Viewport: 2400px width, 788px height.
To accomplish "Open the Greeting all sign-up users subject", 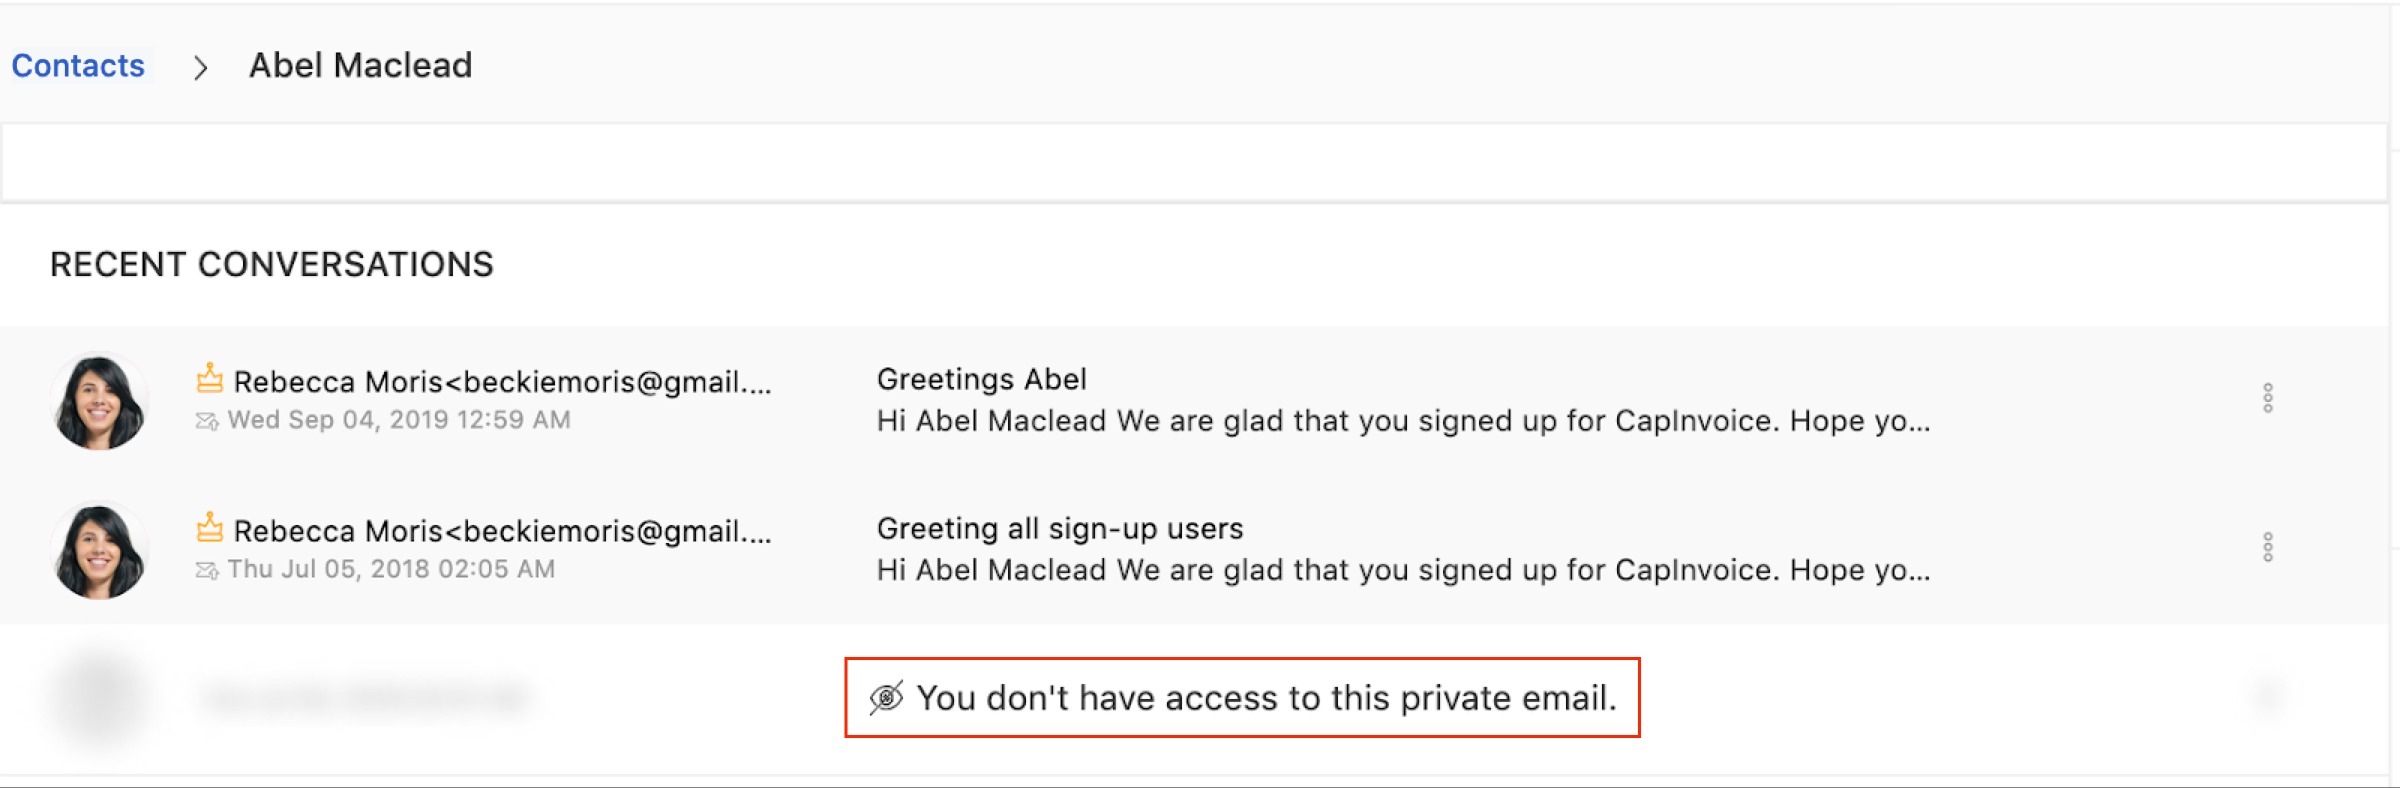I will click(1060, 529).
